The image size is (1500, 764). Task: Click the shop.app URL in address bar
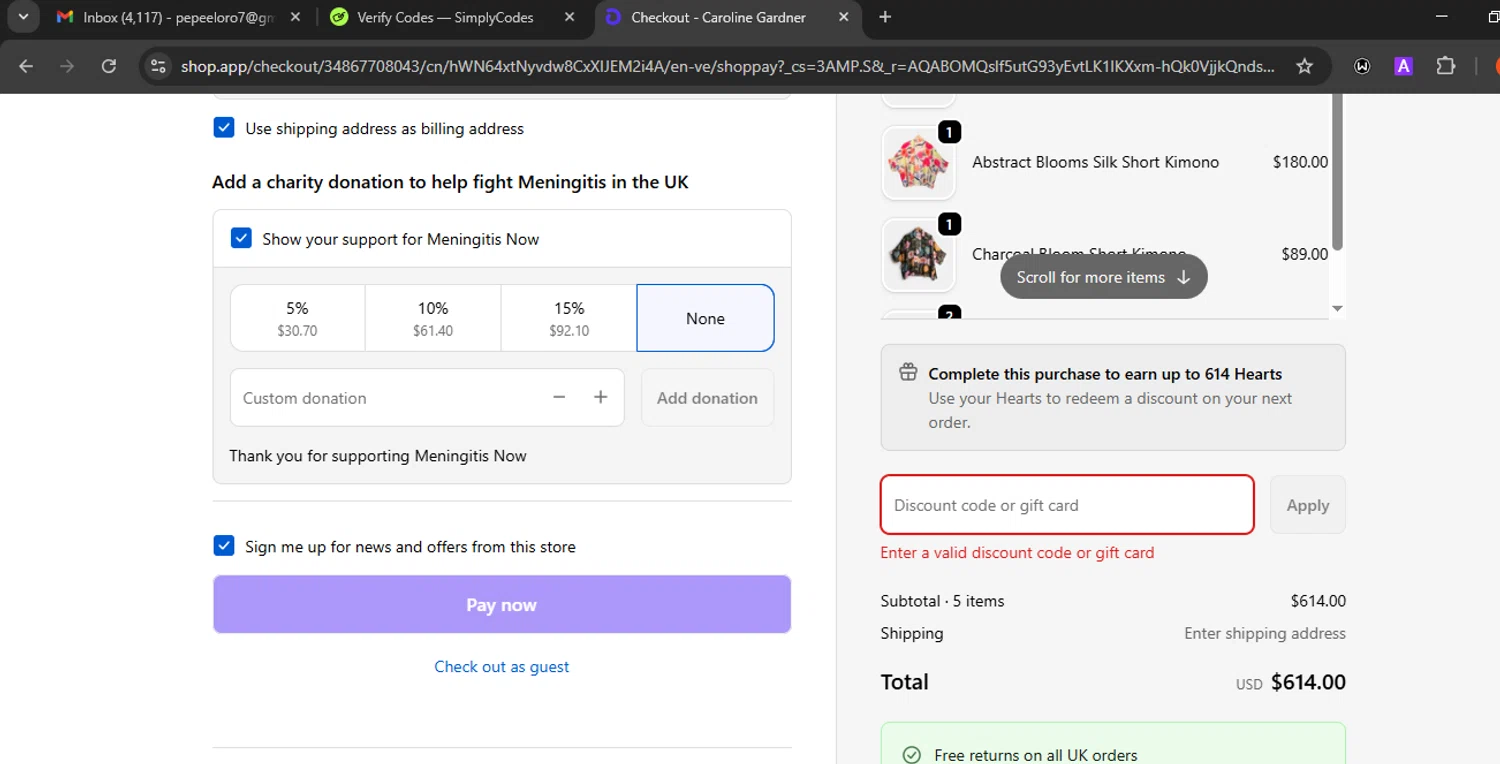click(727, 67)
